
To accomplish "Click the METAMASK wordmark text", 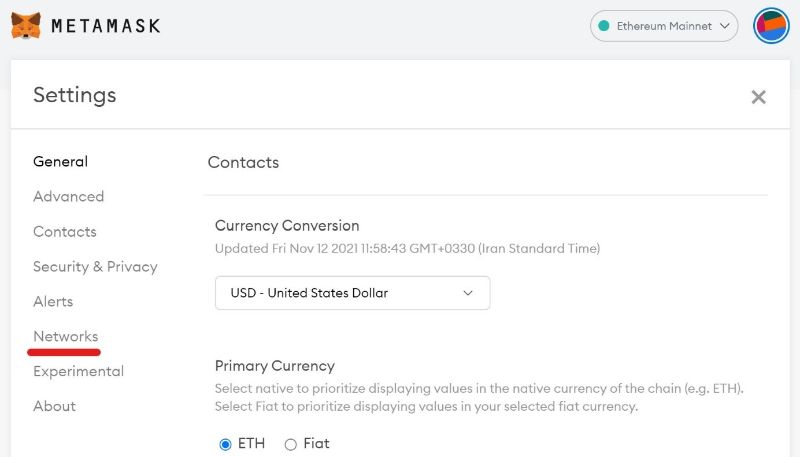I will (x=105, y=26).
